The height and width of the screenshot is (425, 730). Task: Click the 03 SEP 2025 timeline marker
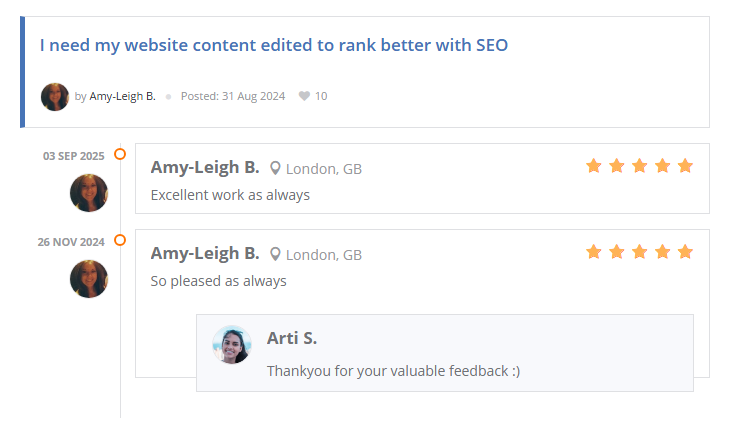(x=120, y=154)
